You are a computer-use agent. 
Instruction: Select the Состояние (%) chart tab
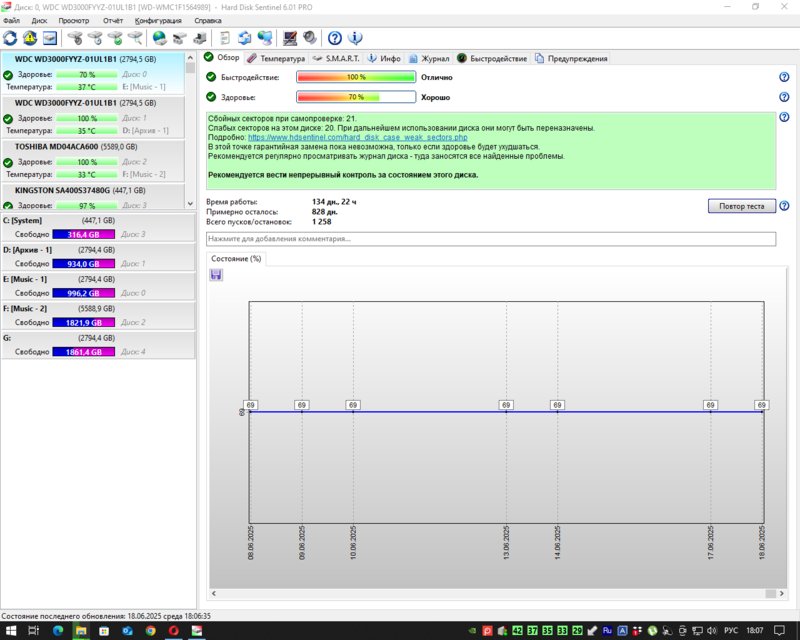(236, 258)
